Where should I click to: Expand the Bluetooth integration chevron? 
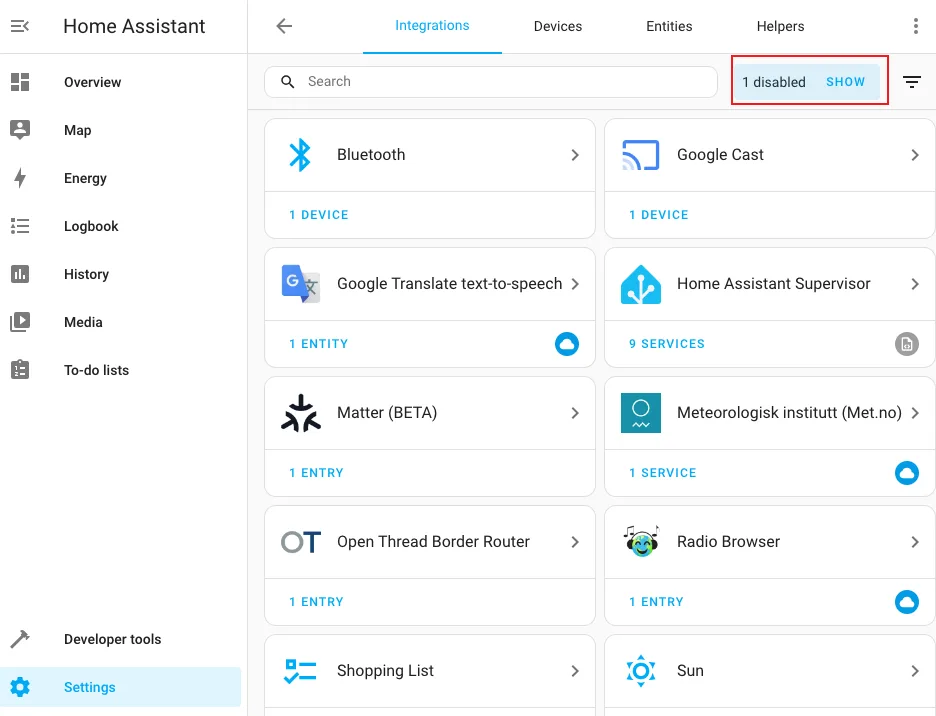(575, 155)
